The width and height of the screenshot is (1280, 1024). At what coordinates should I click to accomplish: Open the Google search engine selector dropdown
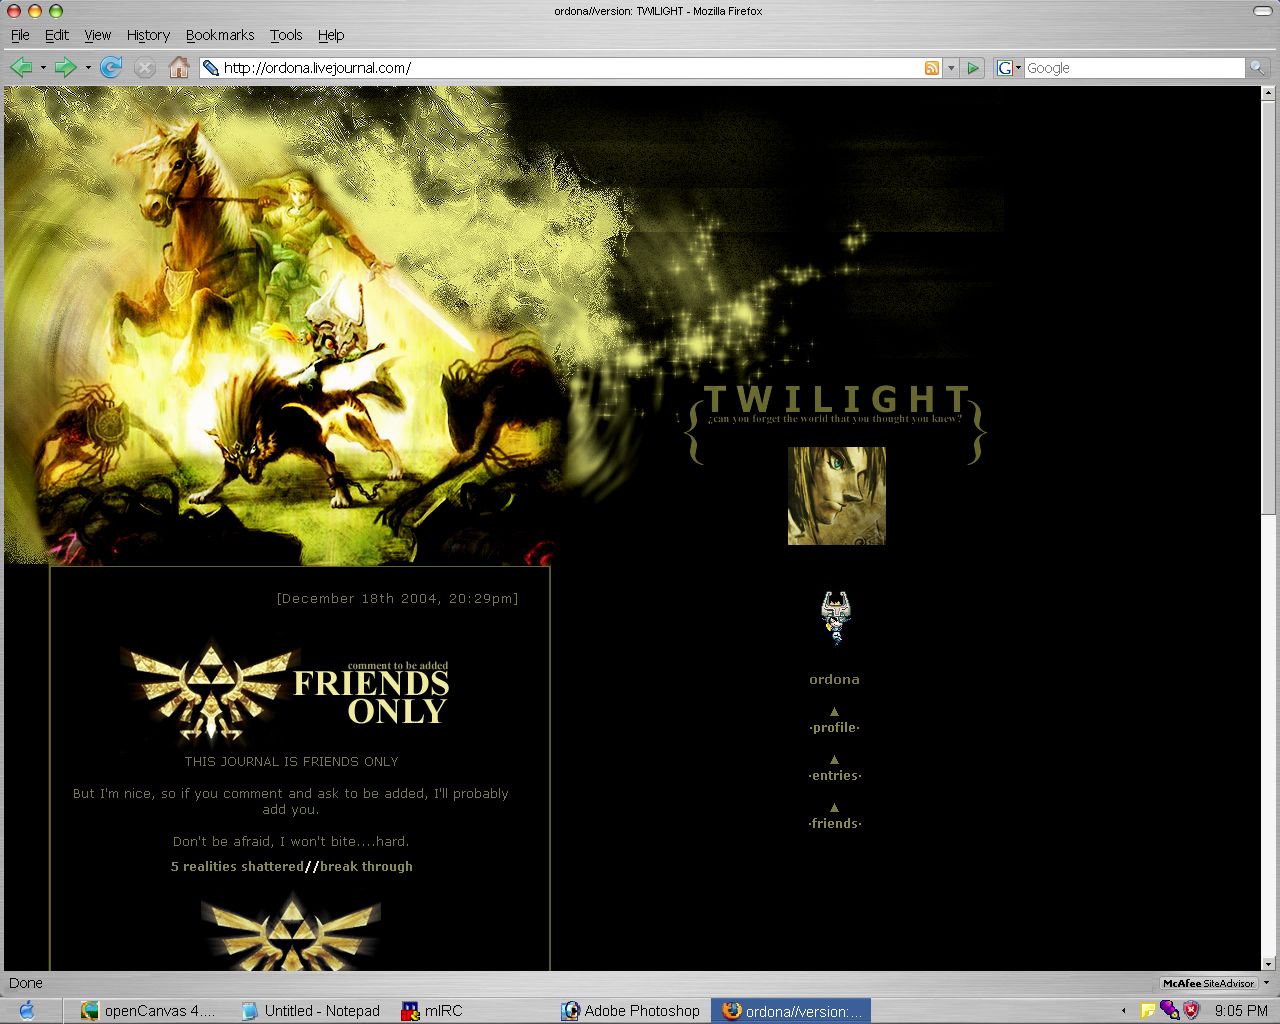[1009, 68]
